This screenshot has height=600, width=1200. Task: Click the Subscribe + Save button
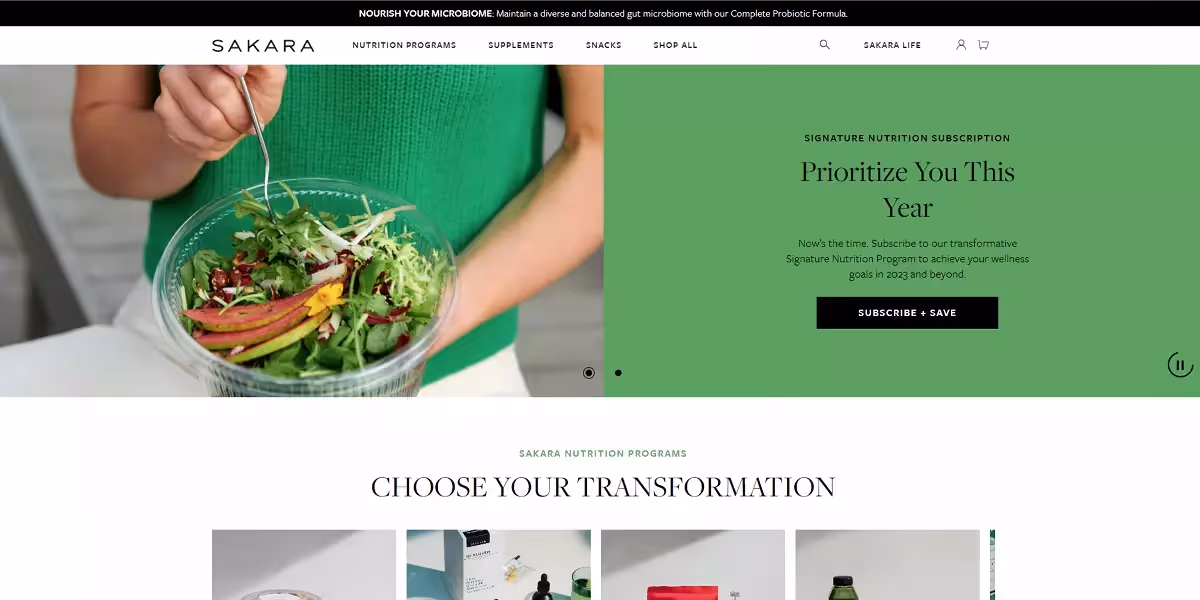click(907, 313)
